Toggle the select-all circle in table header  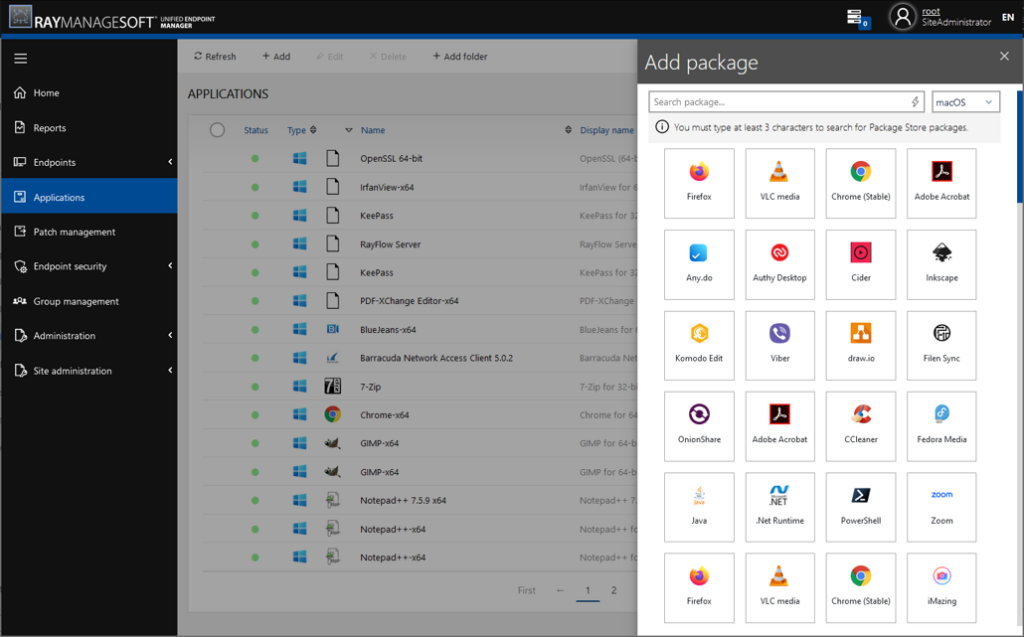click(217, 130)
